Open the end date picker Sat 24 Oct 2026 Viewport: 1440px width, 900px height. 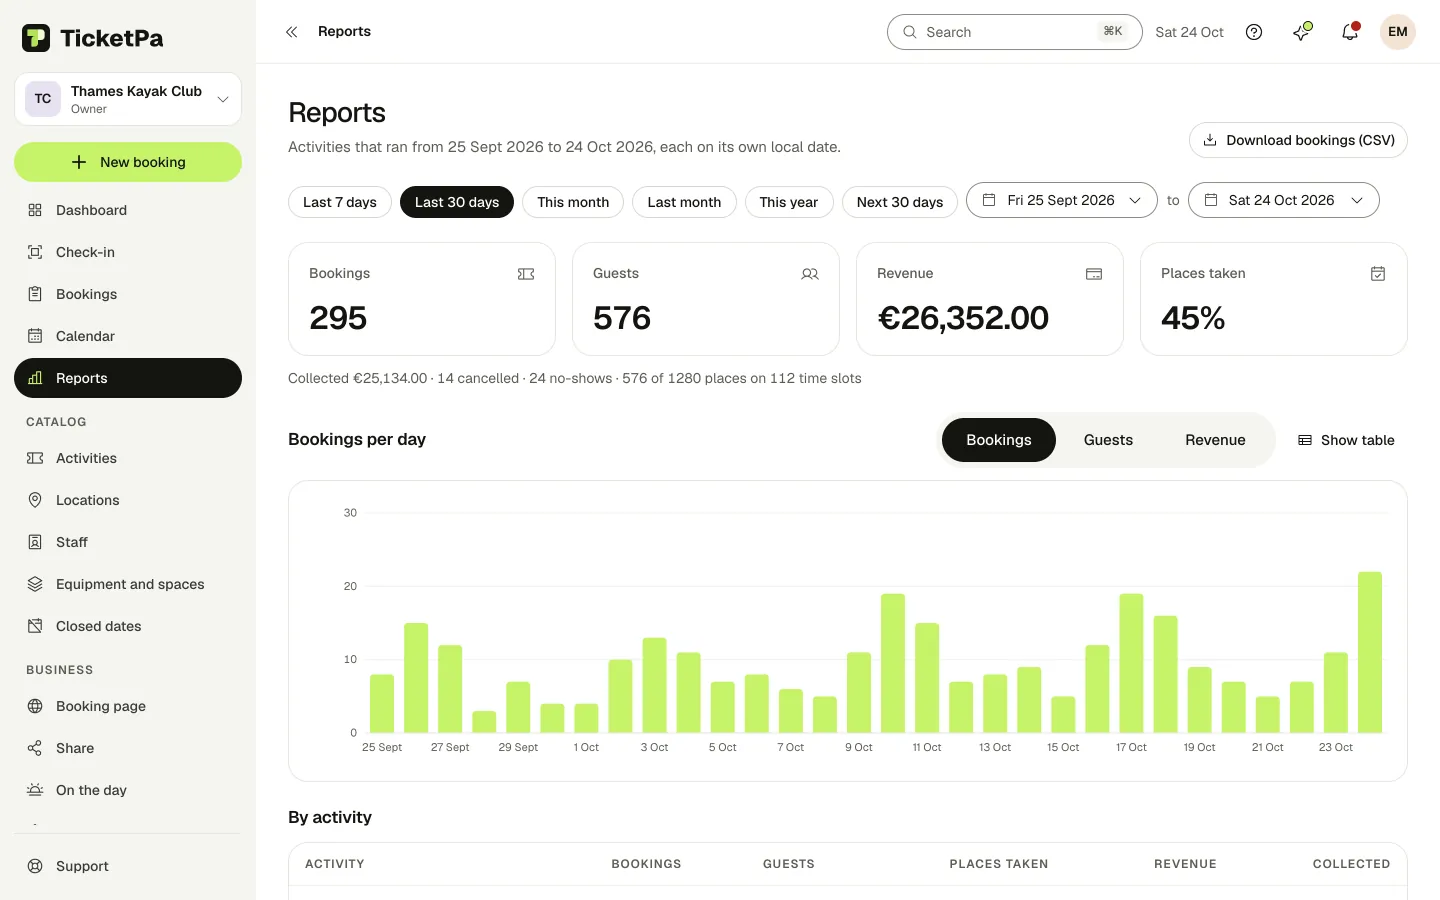(x=1284, y=200)
